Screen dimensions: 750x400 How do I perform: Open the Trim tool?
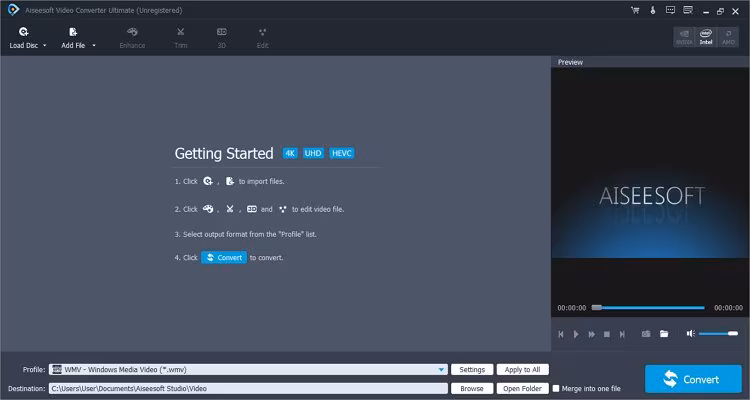point(180,38)
